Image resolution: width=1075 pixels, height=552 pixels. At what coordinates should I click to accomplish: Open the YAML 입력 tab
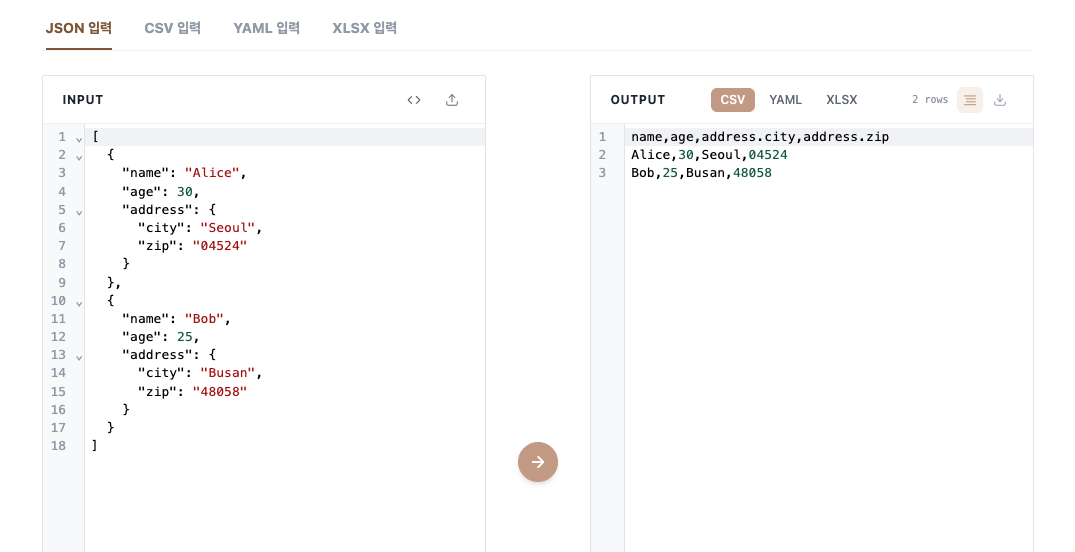(x=267, y=28)
